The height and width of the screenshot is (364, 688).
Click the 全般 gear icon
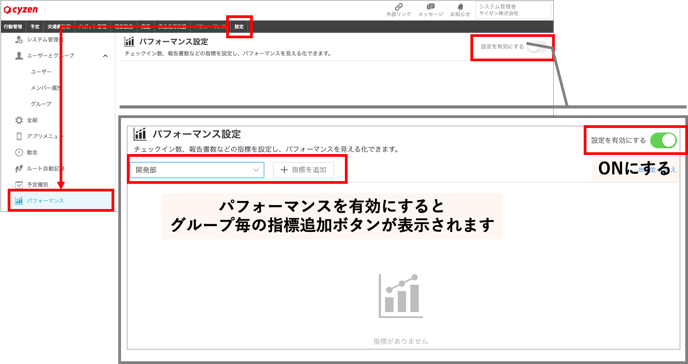pos(19,120)
